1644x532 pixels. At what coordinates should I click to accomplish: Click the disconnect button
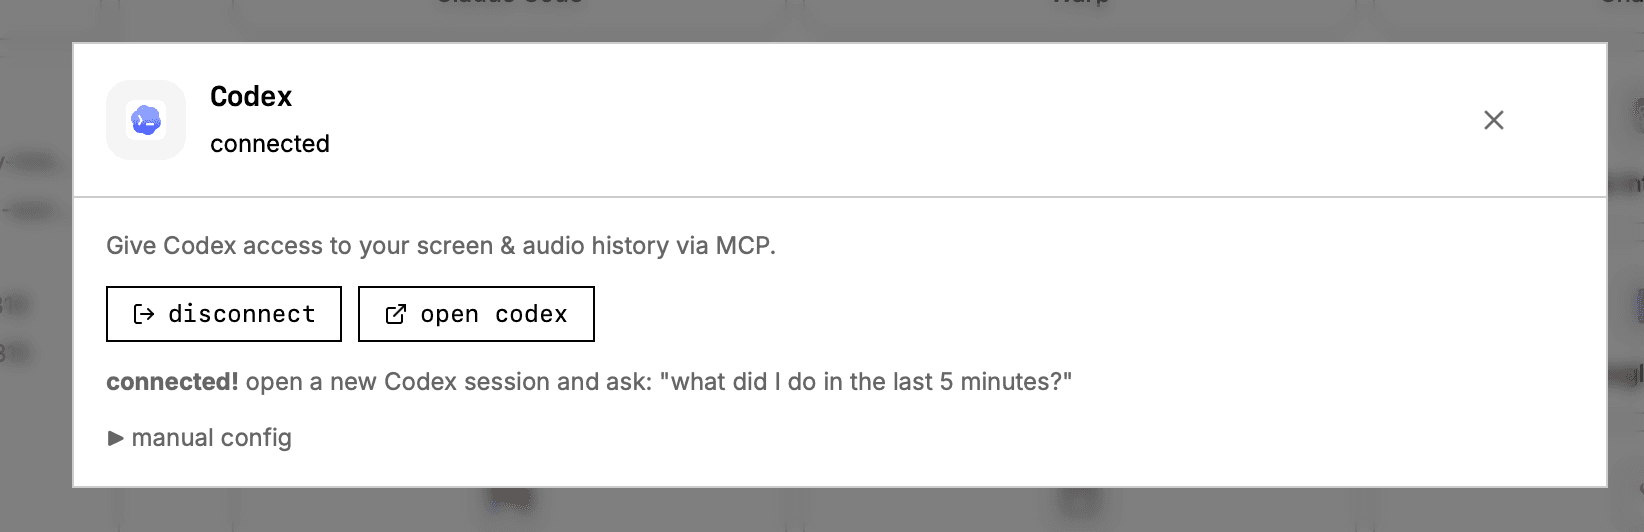(x=224, y=314)
